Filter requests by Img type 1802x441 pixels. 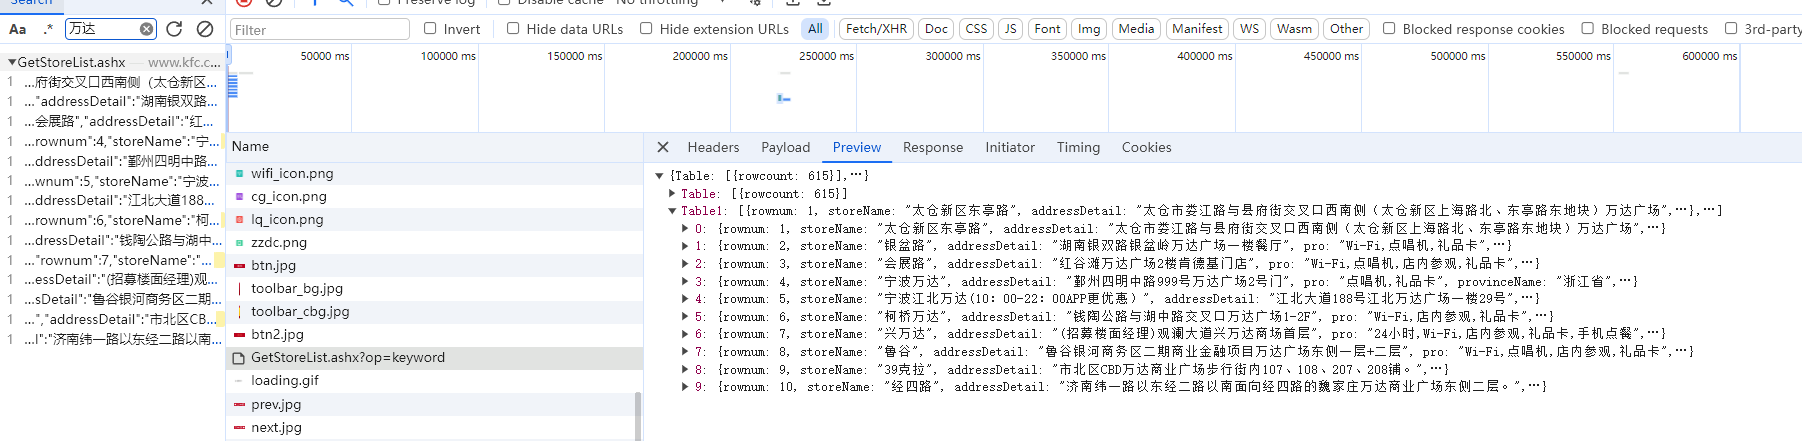coord(1089,29)
